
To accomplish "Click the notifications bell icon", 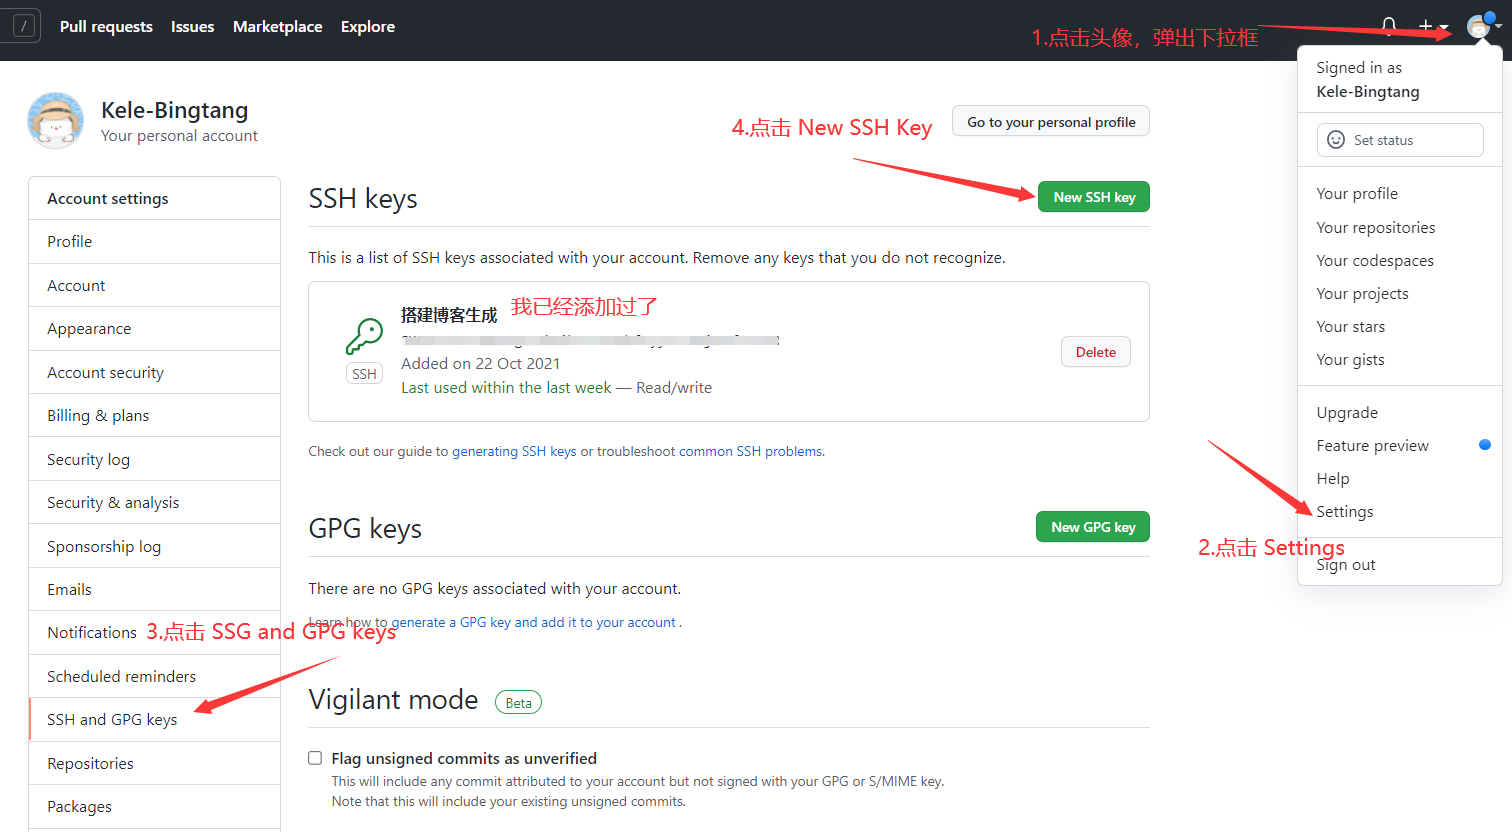I will [1389, 26].
